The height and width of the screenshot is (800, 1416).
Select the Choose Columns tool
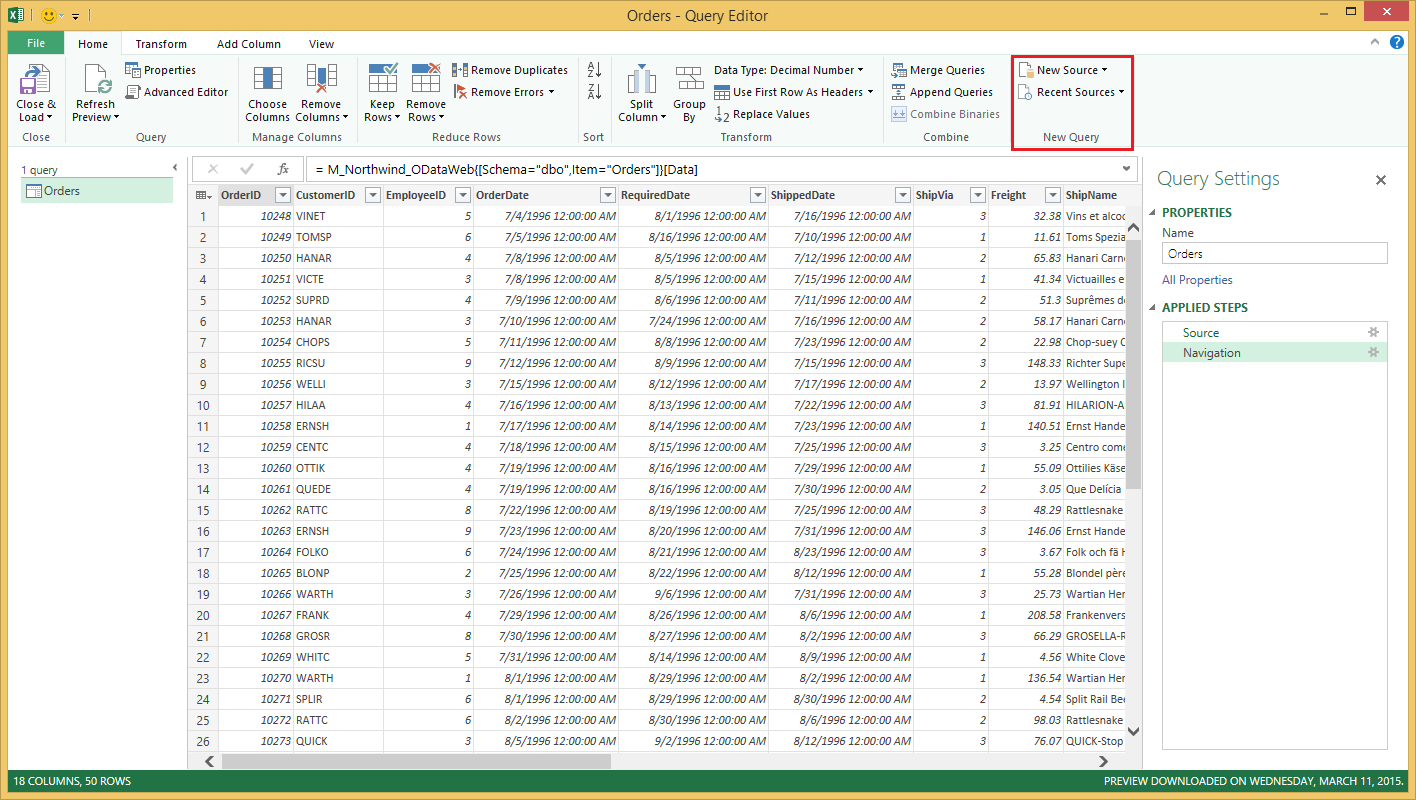tap(267, 92)
